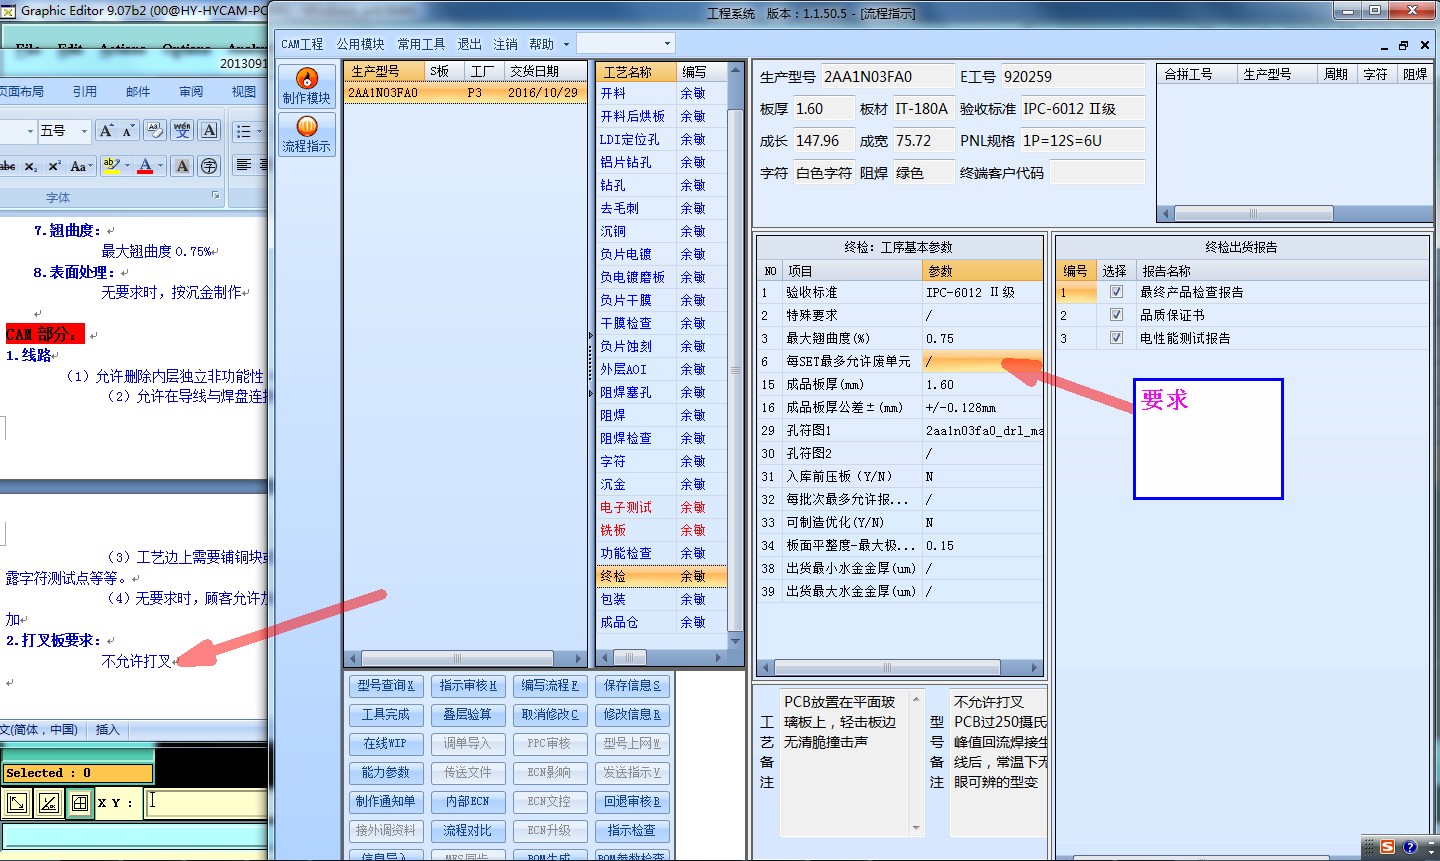
Task: Select 阻焊塞孔 process row
Action: [661, 392]
